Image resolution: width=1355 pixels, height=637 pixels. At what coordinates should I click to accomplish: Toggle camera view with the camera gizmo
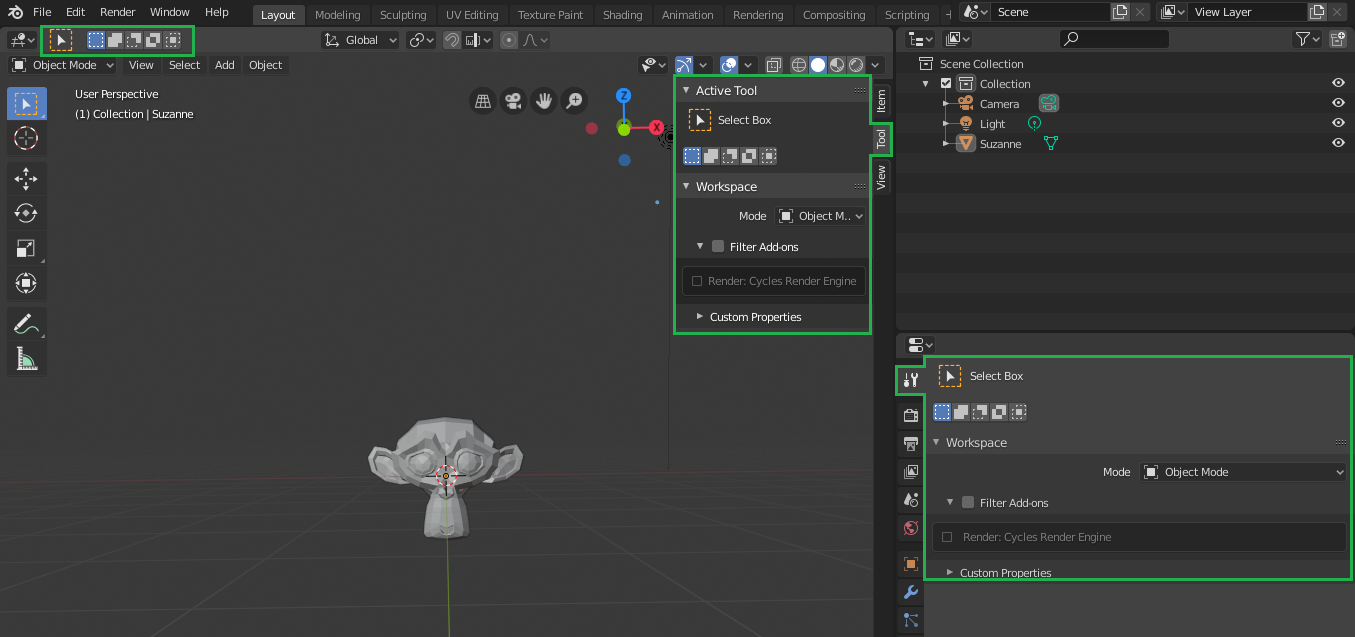click(x=513, y=100)
